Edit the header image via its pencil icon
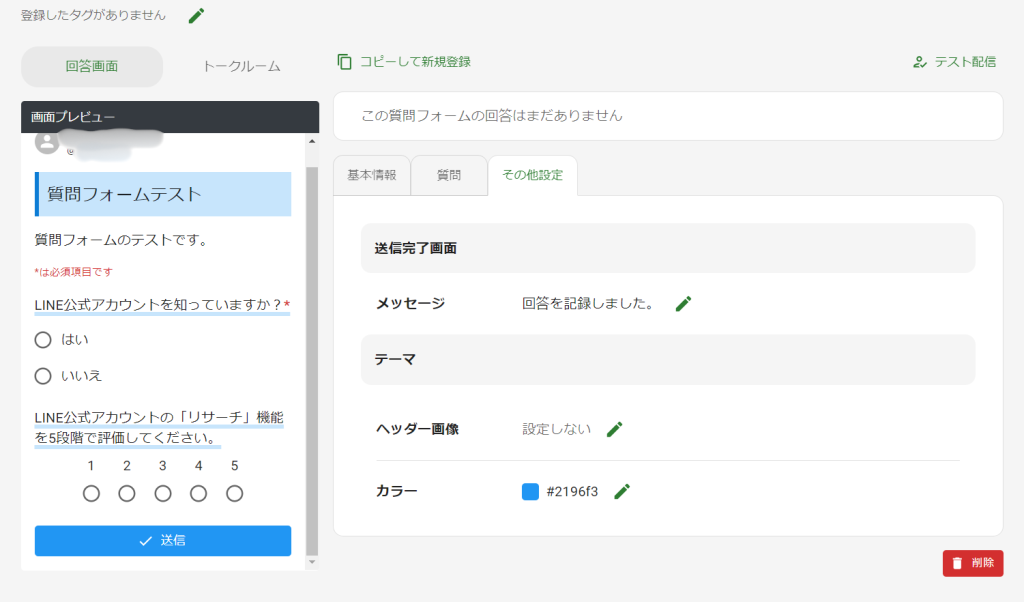1024x602 pixels. [614, 428]
